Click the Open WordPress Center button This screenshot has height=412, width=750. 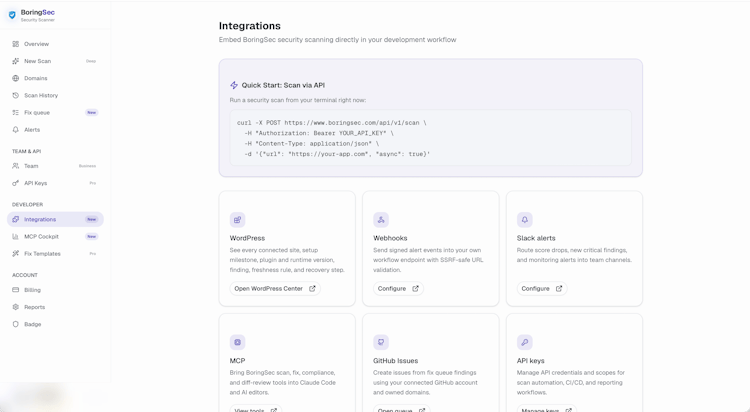pyautogui.click(x=275, y=289)
